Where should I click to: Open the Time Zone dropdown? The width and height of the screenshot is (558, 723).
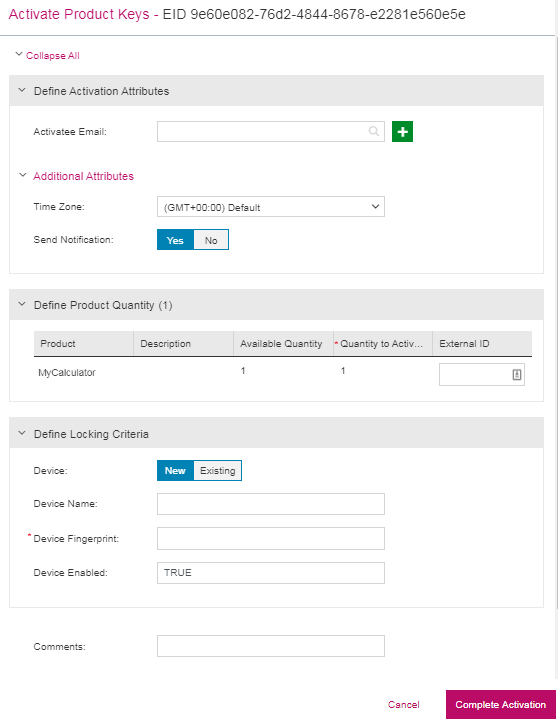pyautogui.click(x=271, y=207)
